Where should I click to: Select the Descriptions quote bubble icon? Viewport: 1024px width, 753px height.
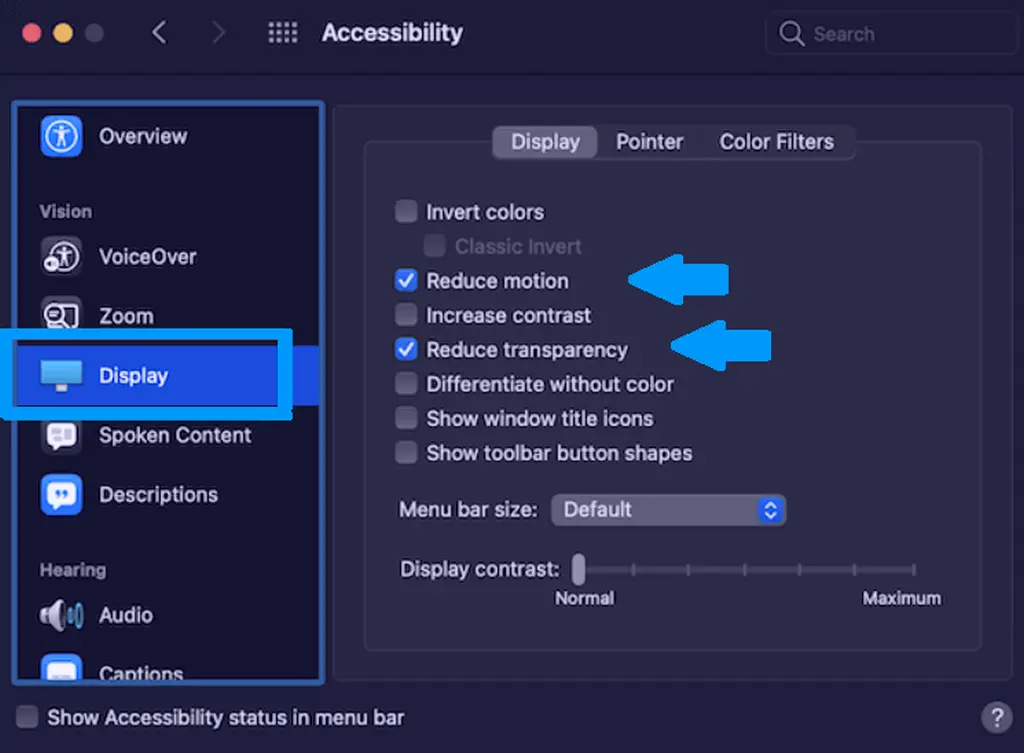[x=61, y=494]
